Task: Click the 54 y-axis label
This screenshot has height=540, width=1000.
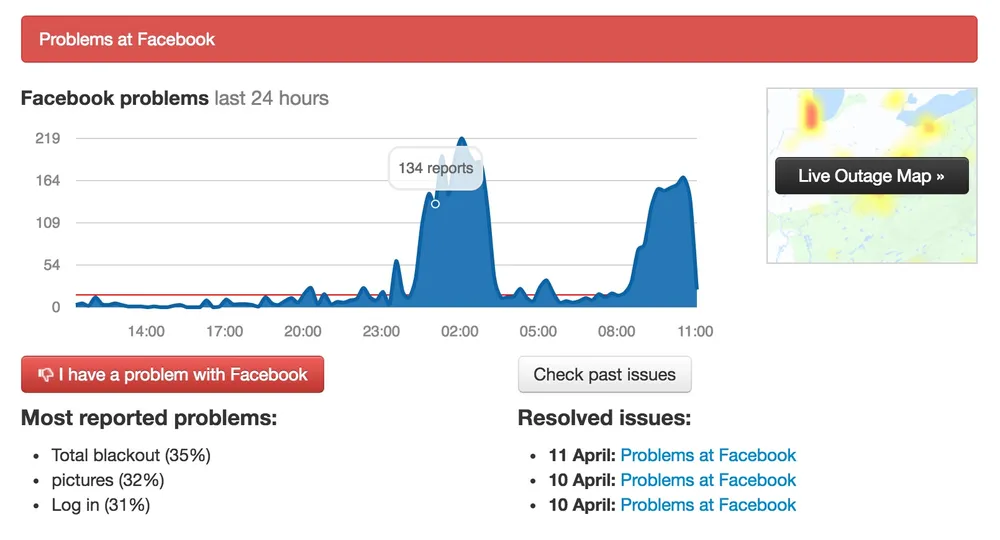Action: tap(52, 265)
